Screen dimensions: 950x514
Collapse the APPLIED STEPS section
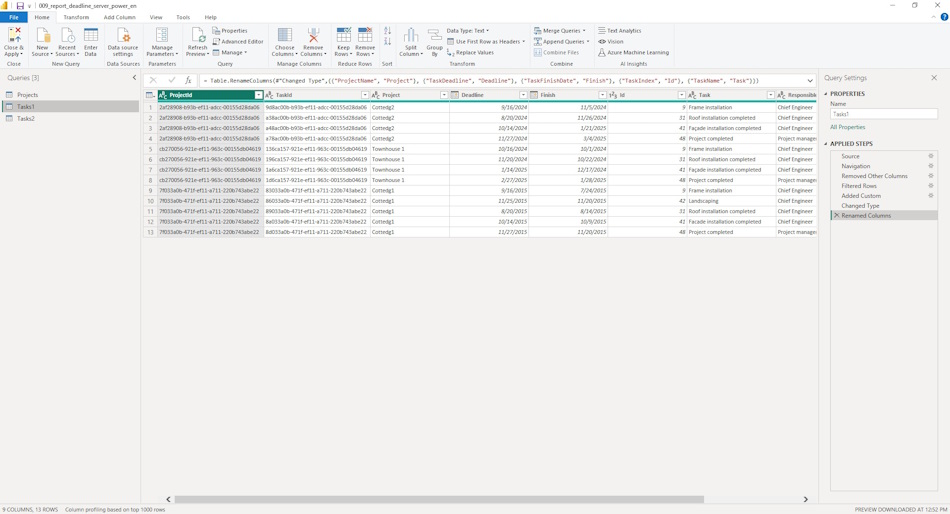tap(826, 144)
